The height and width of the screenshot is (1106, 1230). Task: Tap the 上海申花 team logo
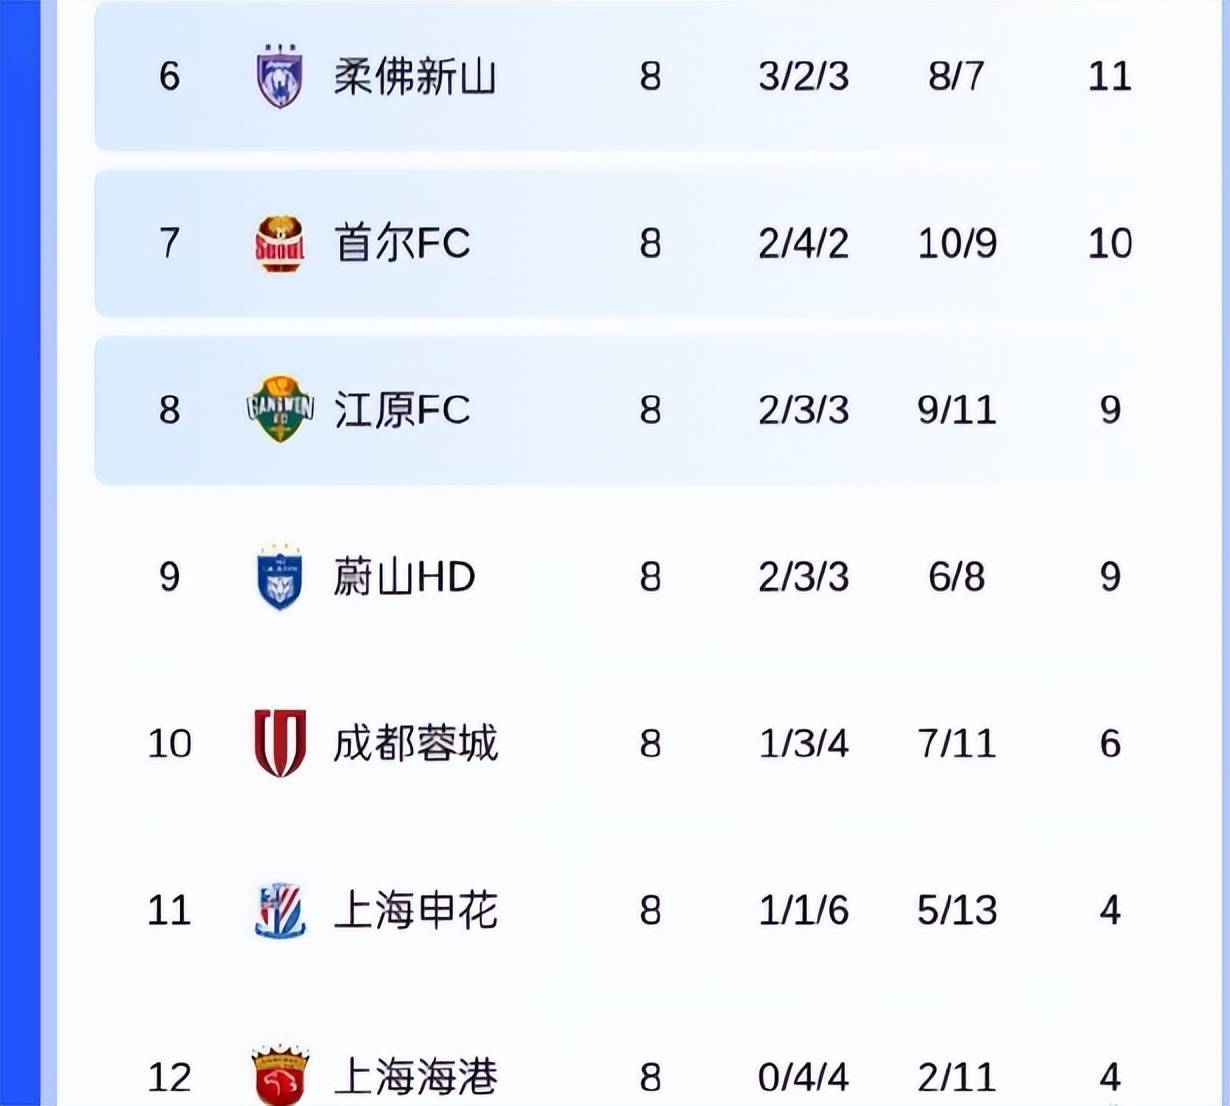(x=280, y=910)
